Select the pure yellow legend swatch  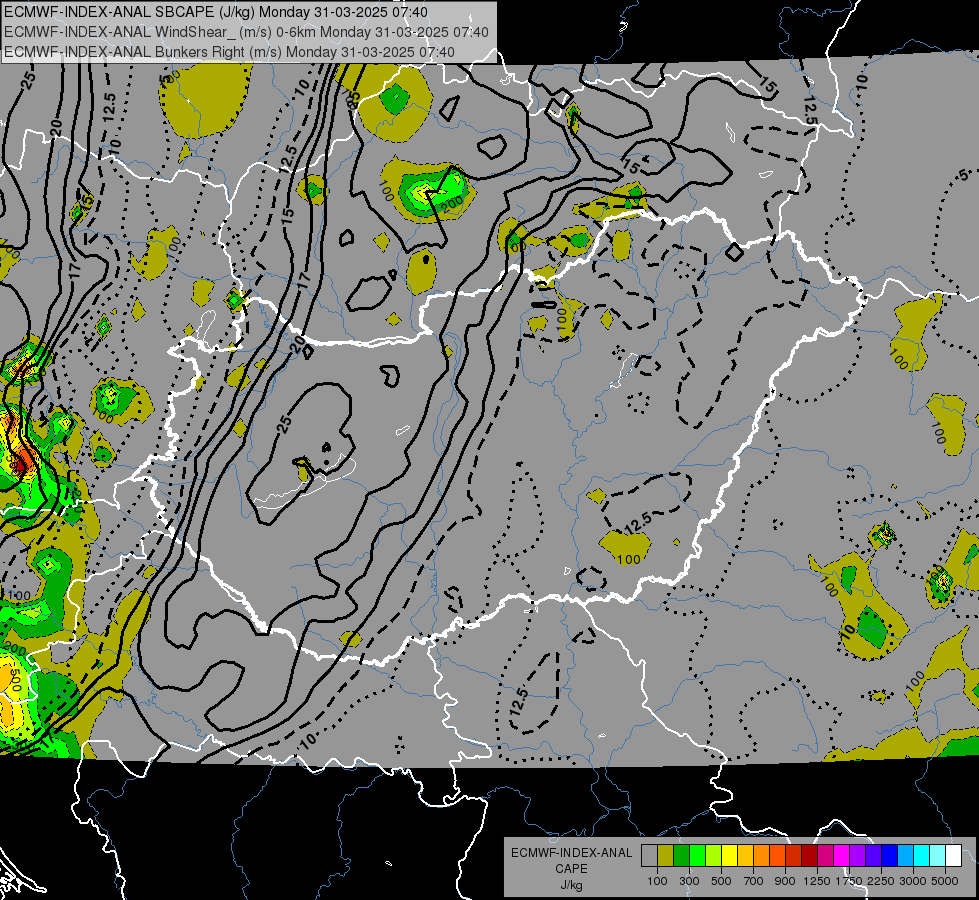point(729,856)
